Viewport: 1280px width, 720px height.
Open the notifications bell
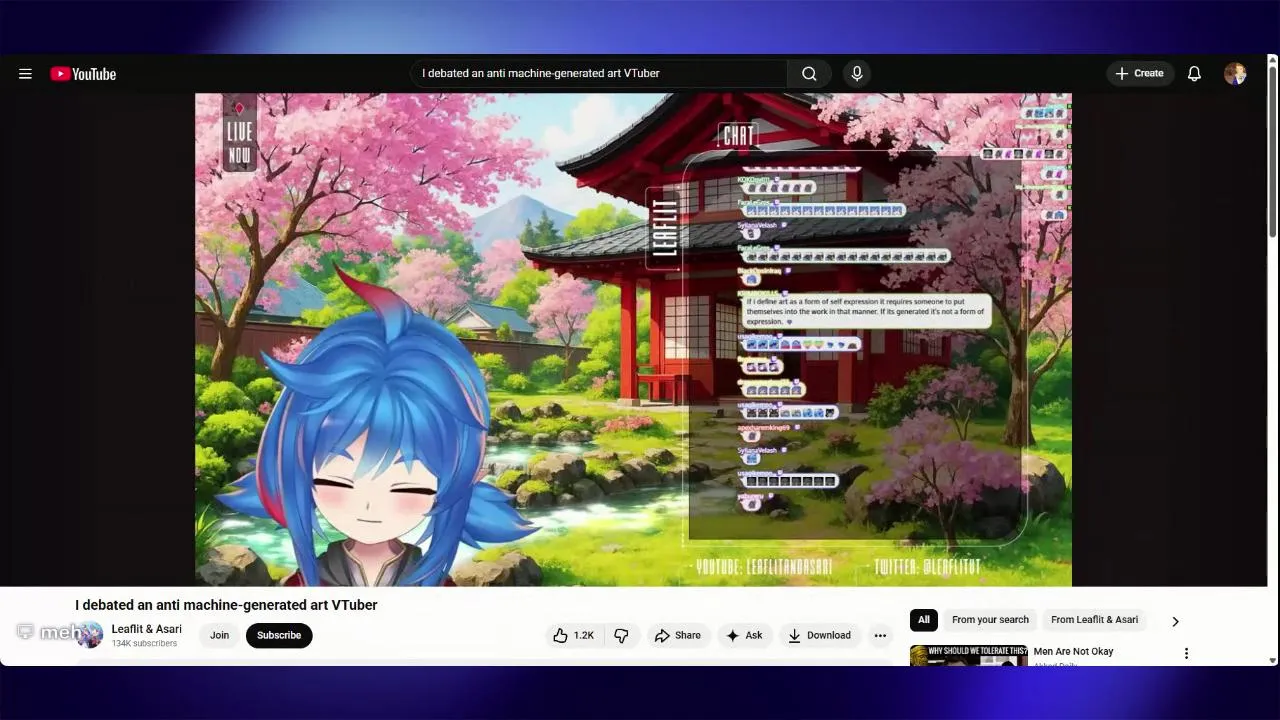(x=1194, y=73)
